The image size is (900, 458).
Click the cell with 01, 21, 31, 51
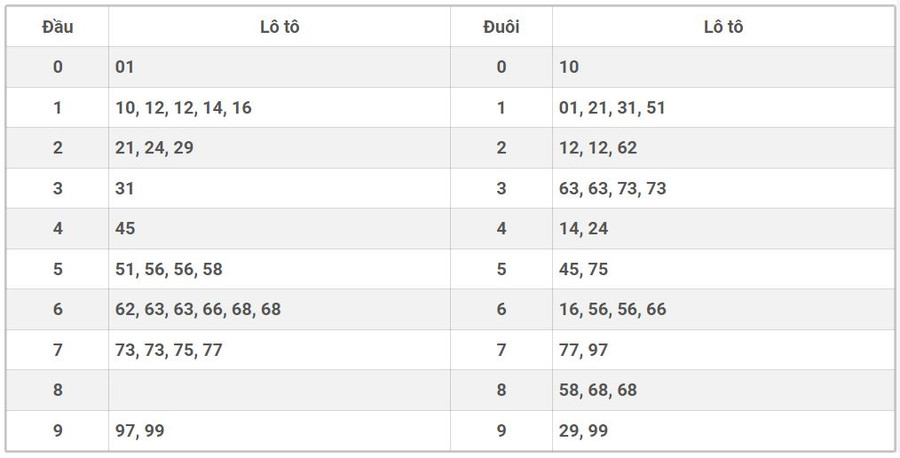(612, 108)
